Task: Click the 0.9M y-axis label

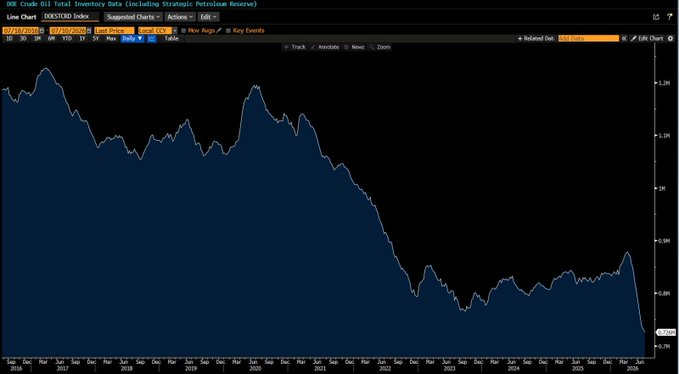Action: (665, 241)
